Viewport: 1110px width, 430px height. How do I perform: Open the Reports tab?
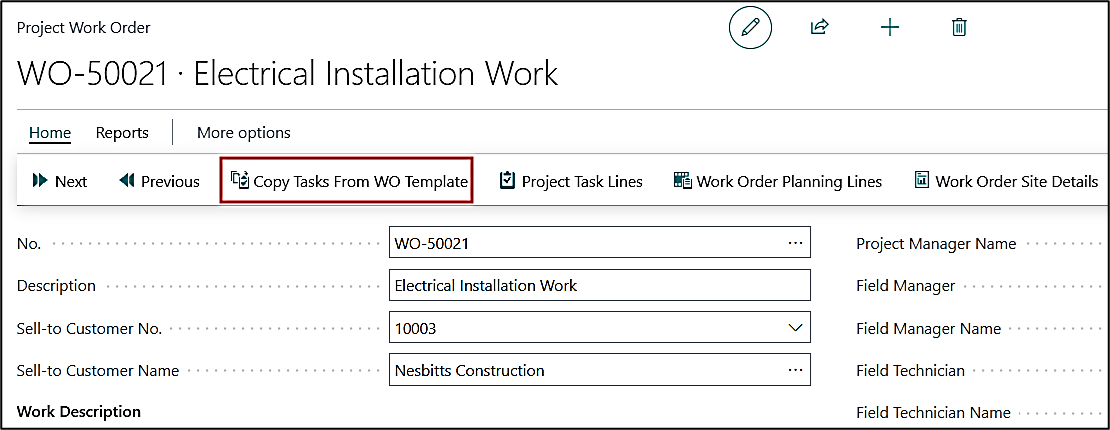click(x=122, y=132)
